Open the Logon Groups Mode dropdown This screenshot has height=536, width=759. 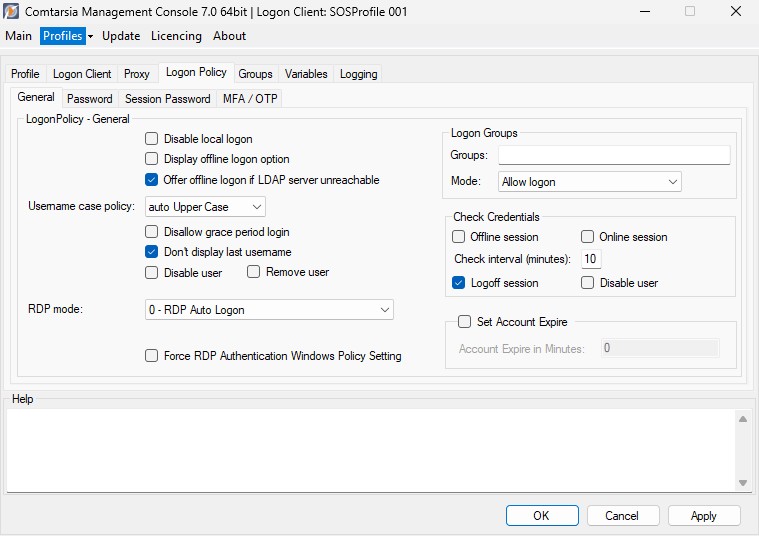(x=590, y=182)
